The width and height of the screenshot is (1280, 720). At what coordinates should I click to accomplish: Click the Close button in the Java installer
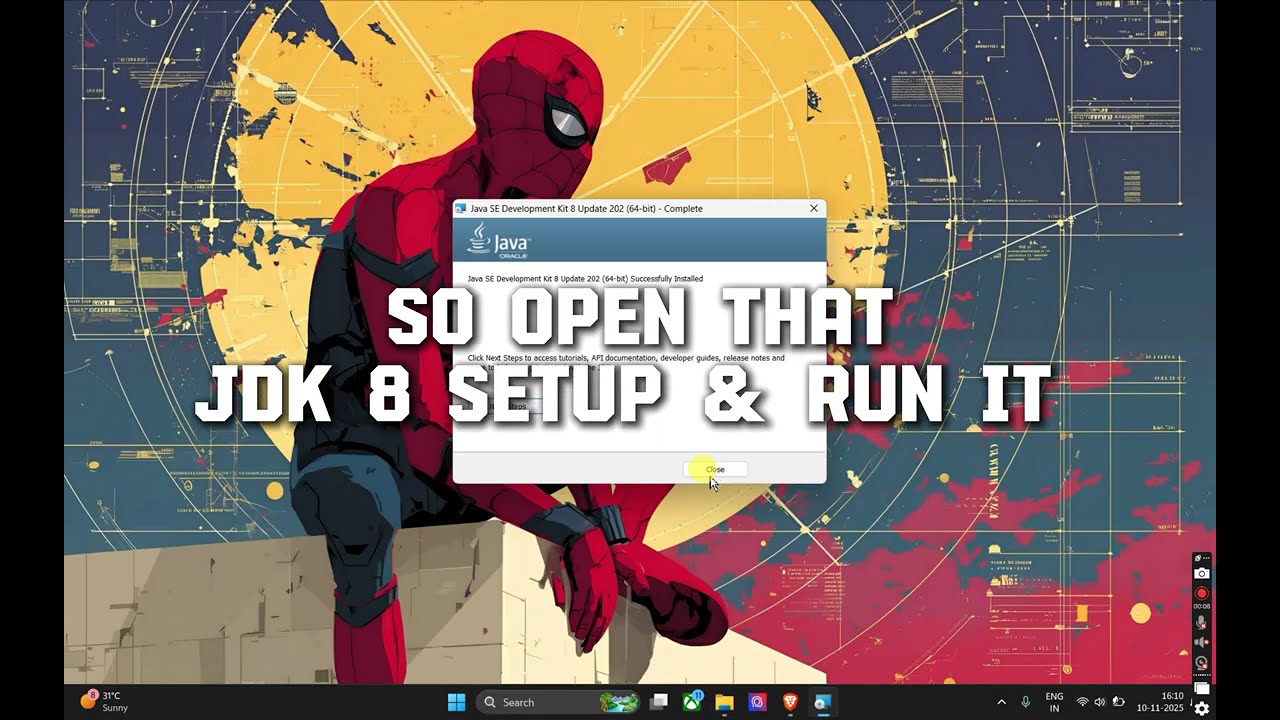point(715,469)
